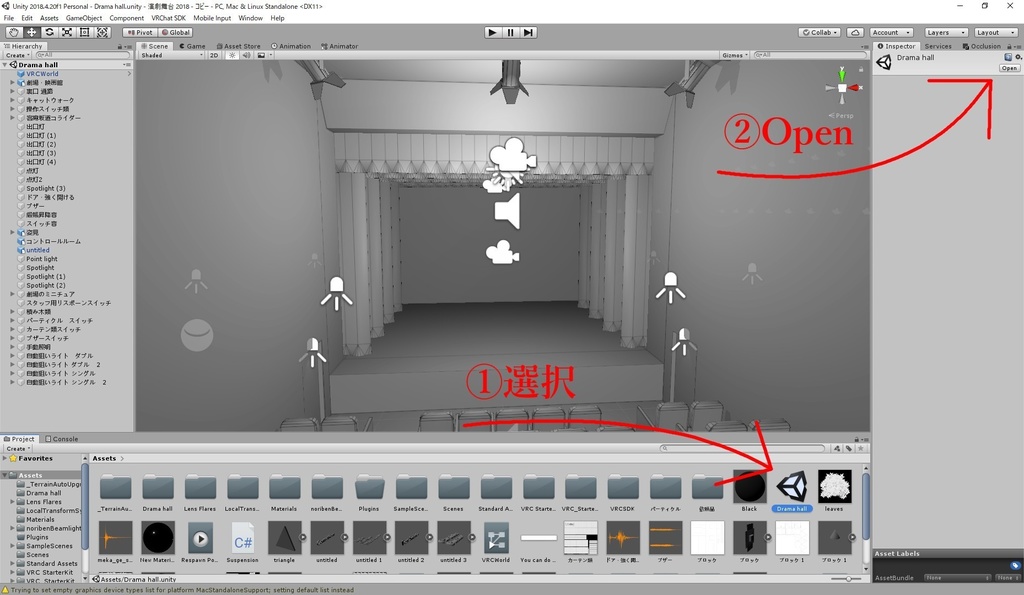Select the Hand pan tool
The image size is (1024, 595).
tap(13, 32)
